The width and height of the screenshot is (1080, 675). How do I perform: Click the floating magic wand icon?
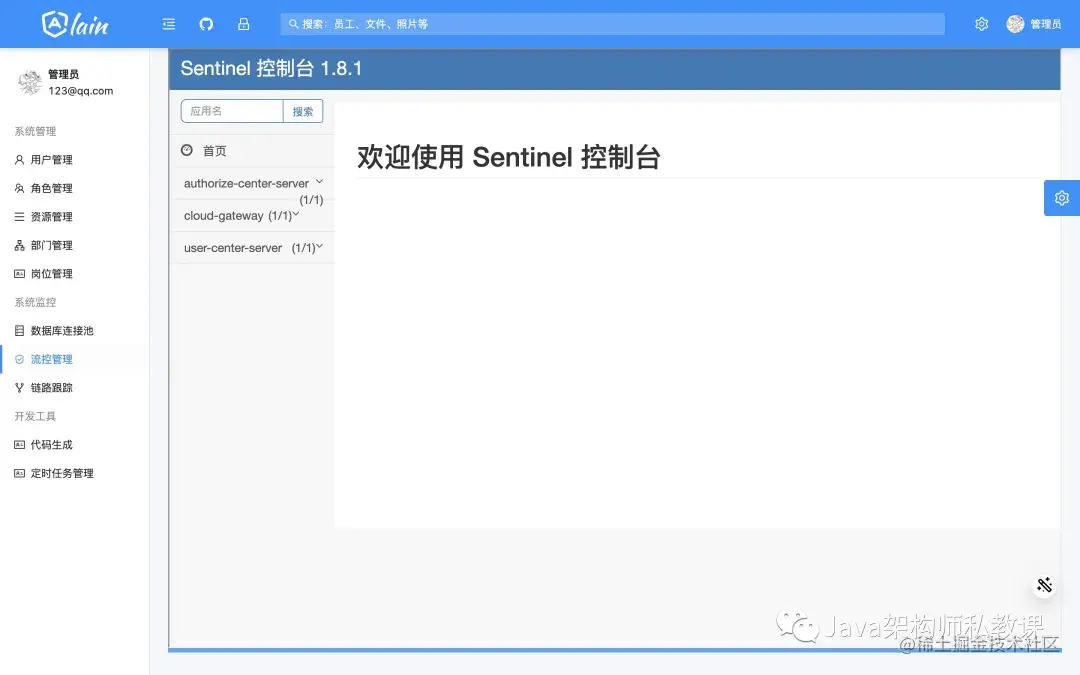[1044, 585]
